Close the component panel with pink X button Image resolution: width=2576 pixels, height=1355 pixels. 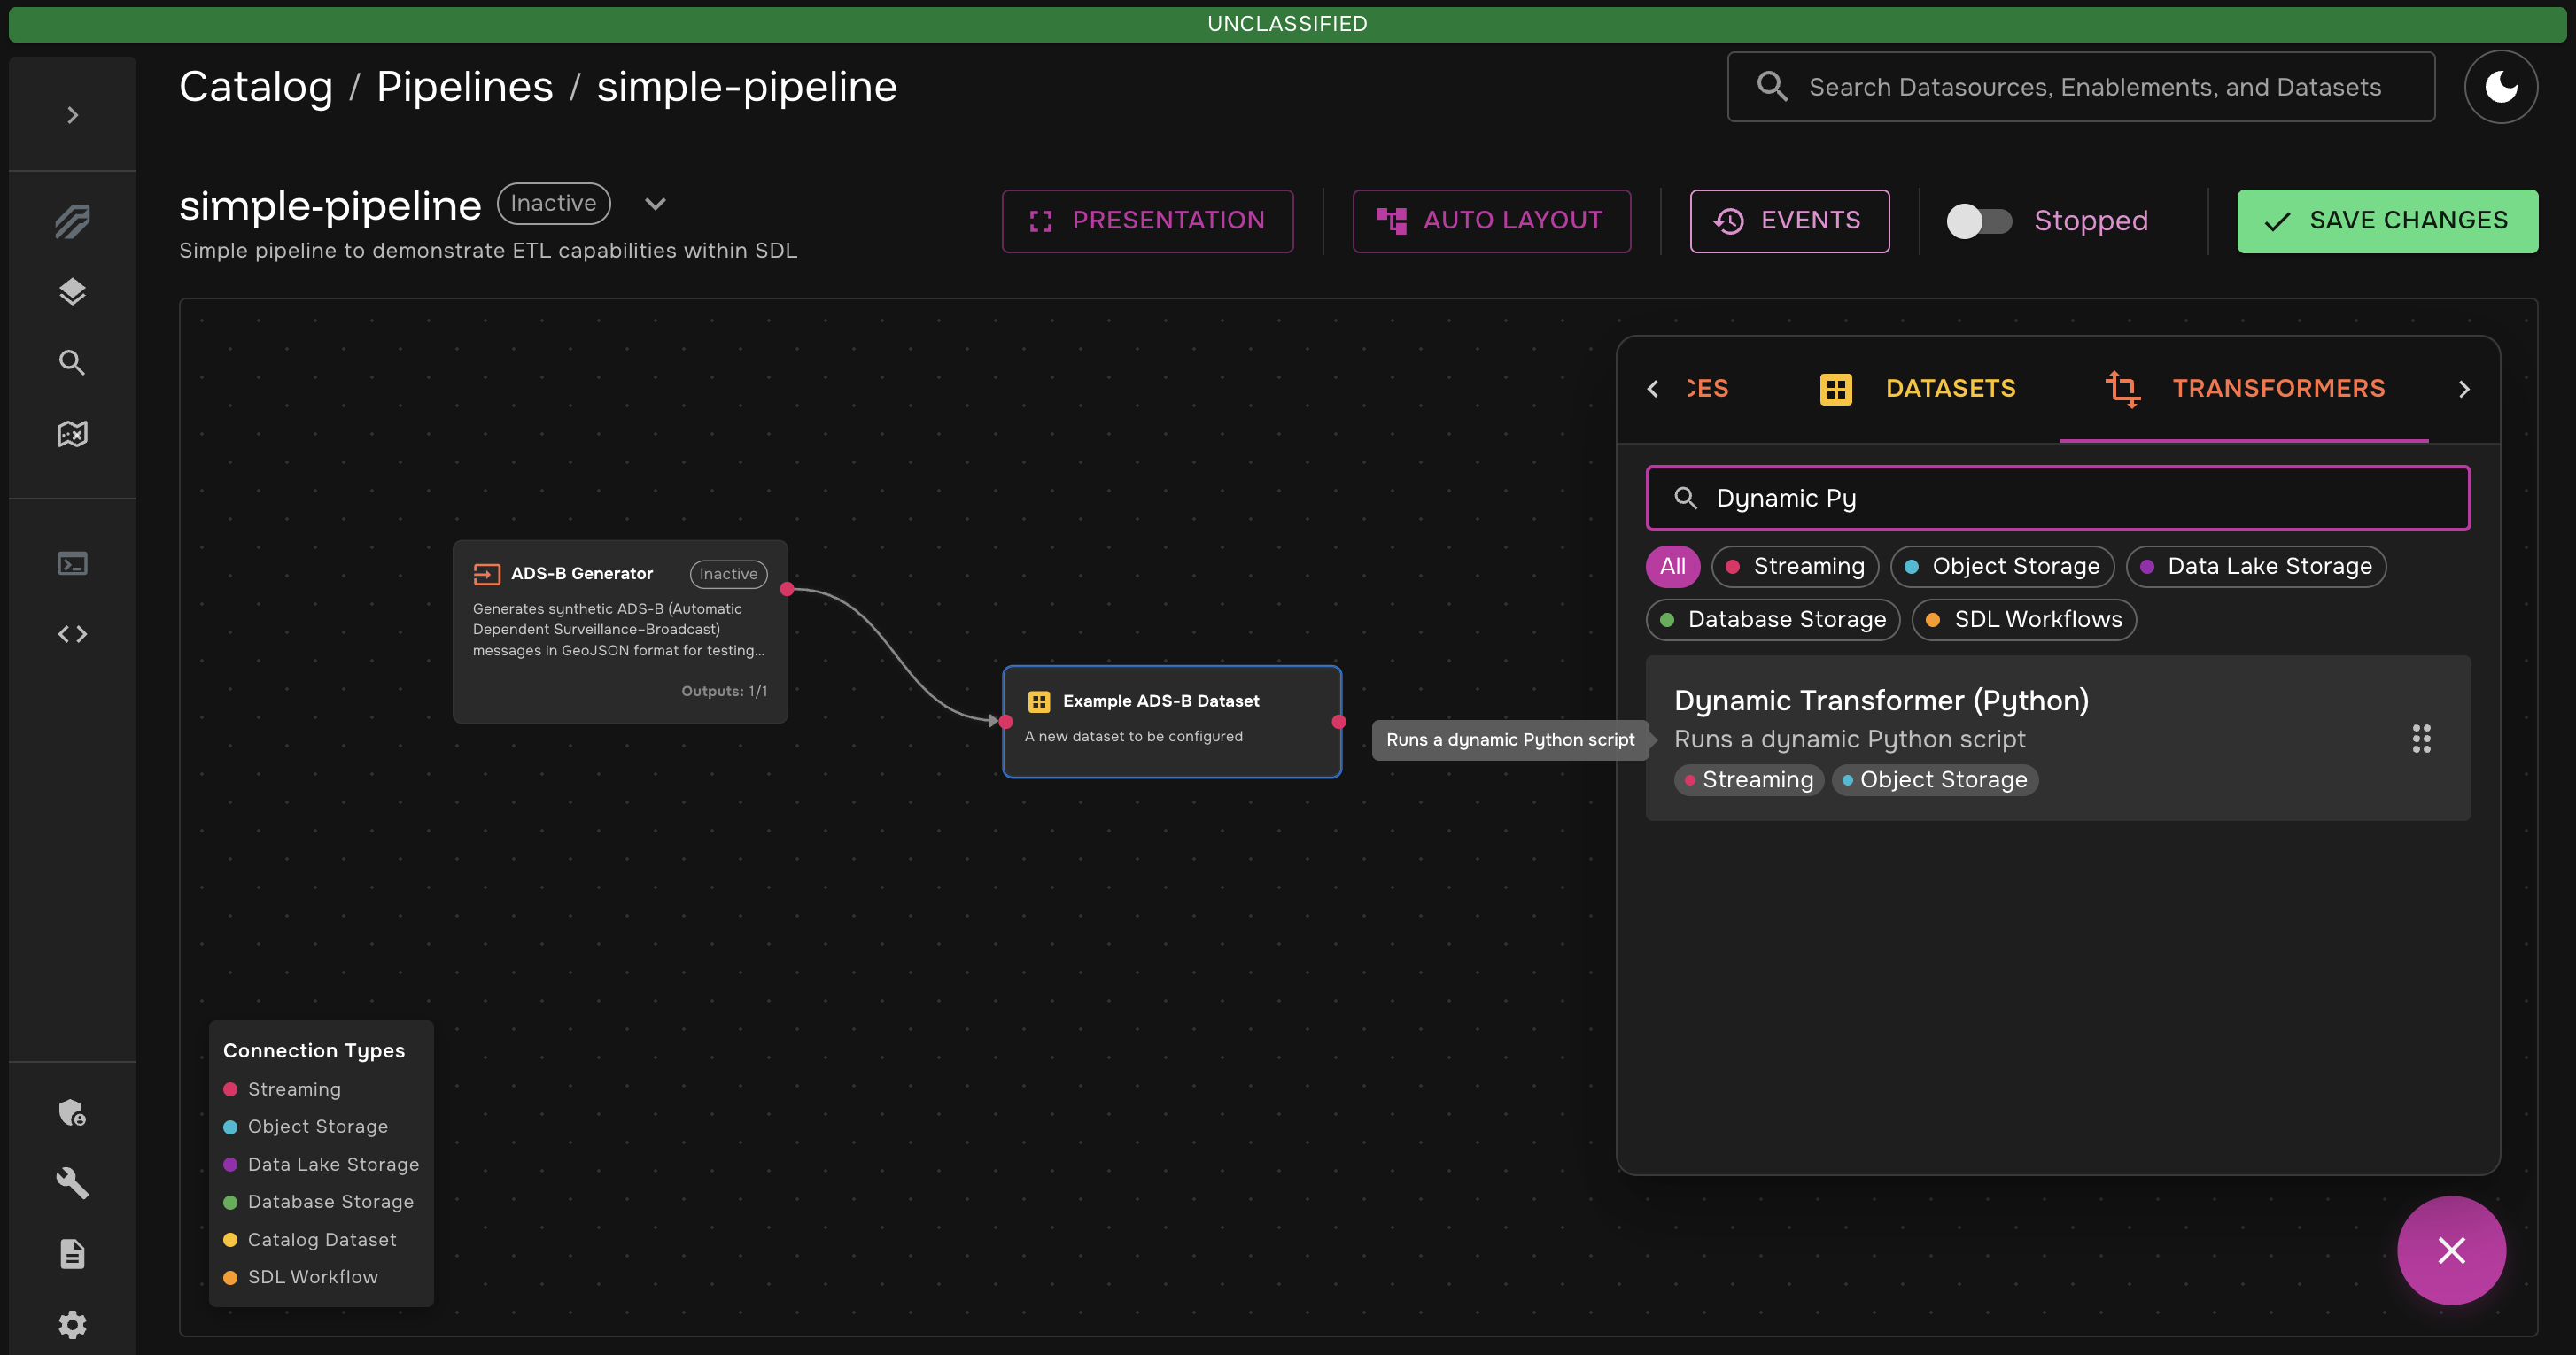click(2451, 1251)
